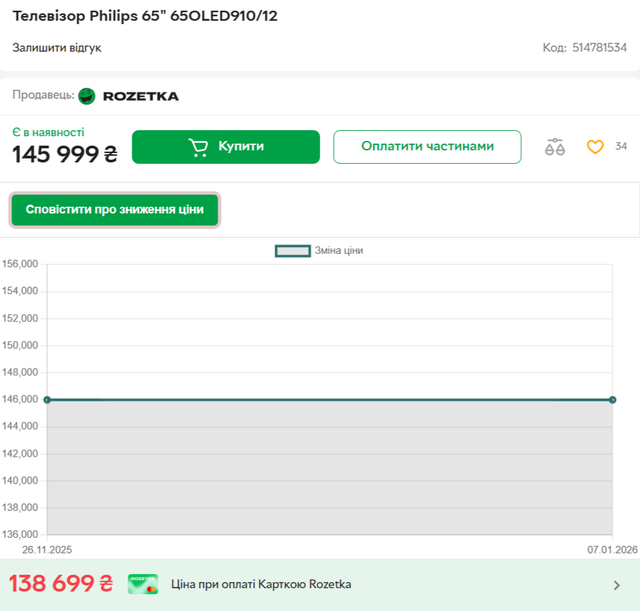Open Залишити відгук link
The height and width of the screenshot is (611, 640).
click(57, 48)
